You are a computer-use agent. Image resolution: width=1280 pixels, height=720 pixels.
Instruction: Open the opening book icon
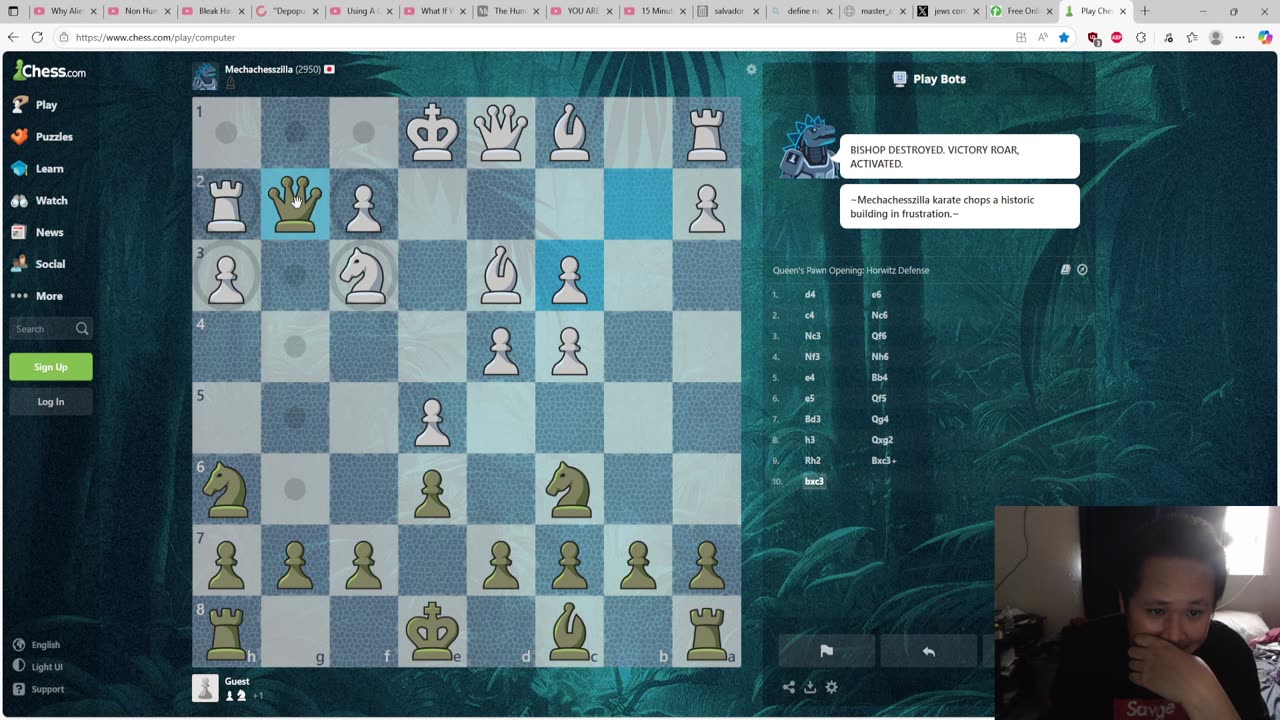point(1065,270)
